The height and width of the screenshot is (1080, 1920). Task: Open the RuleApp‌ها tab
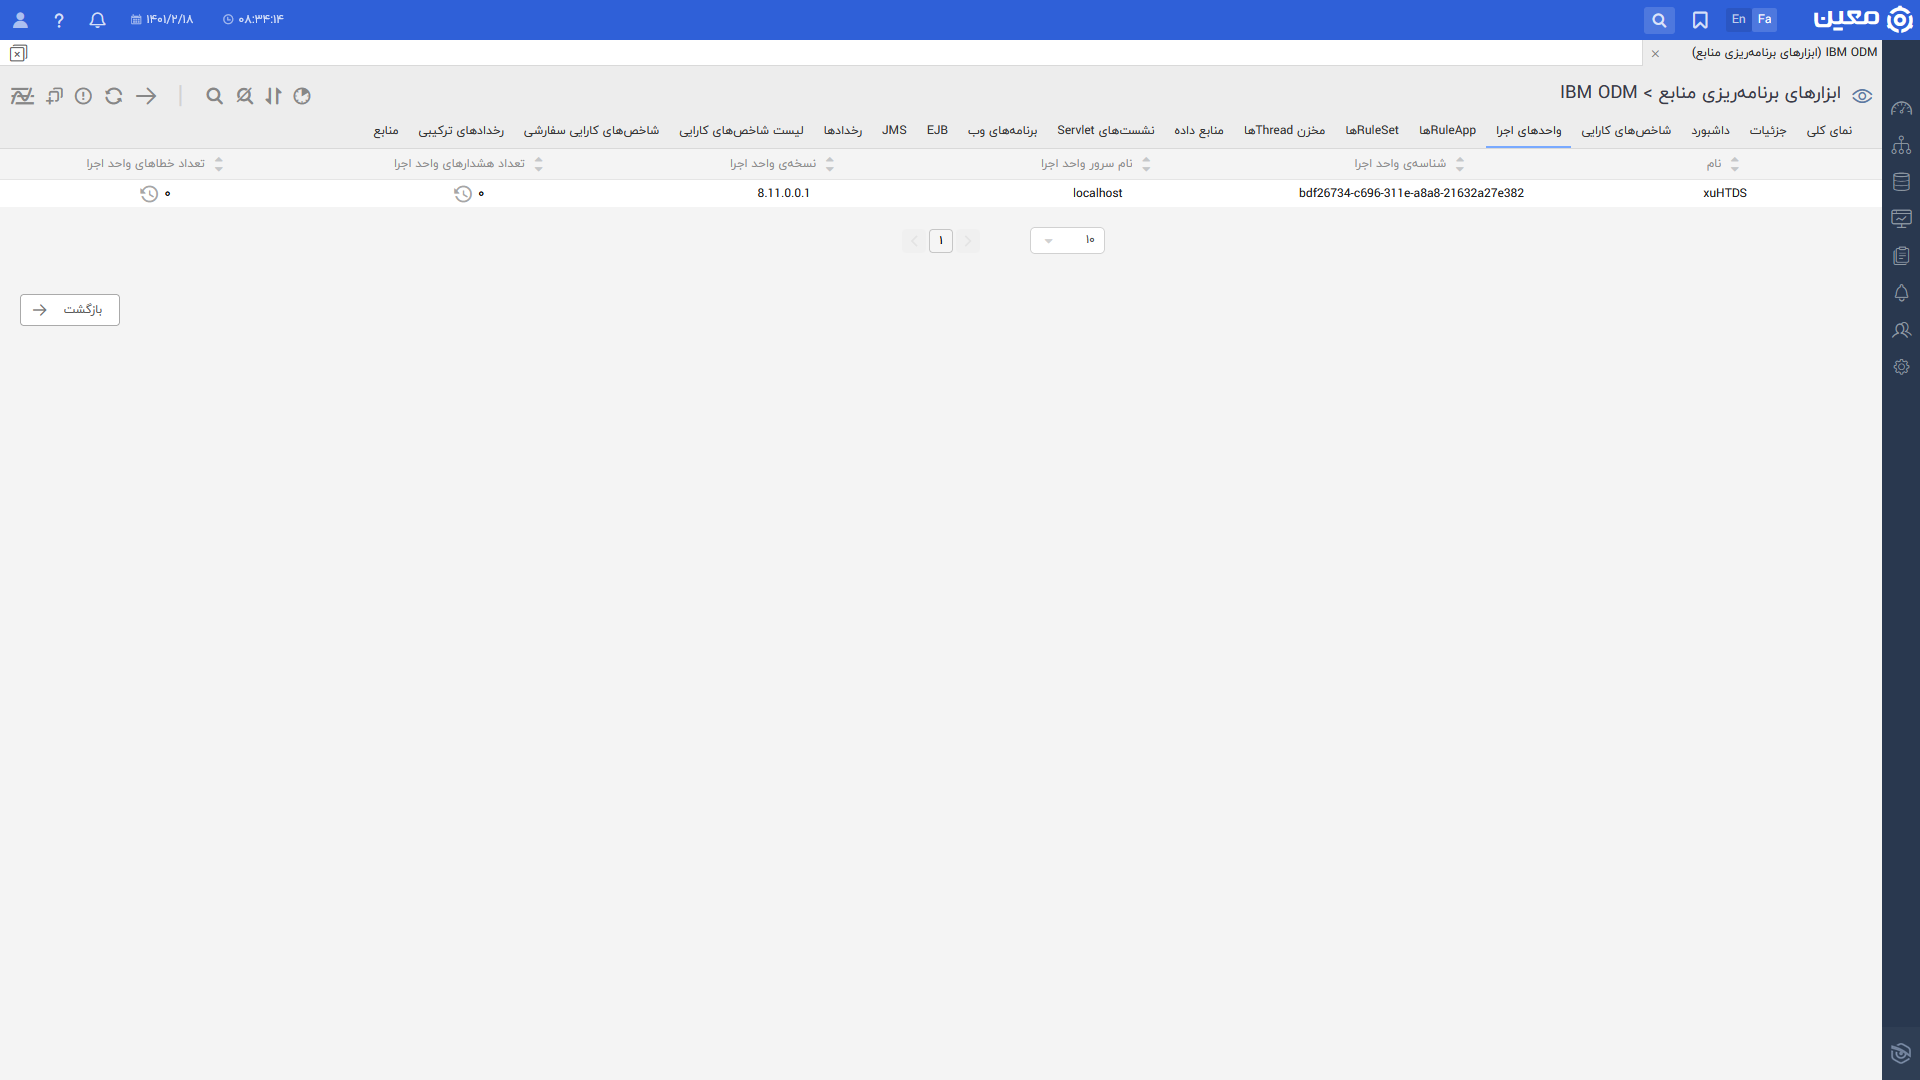[1447, 131]
